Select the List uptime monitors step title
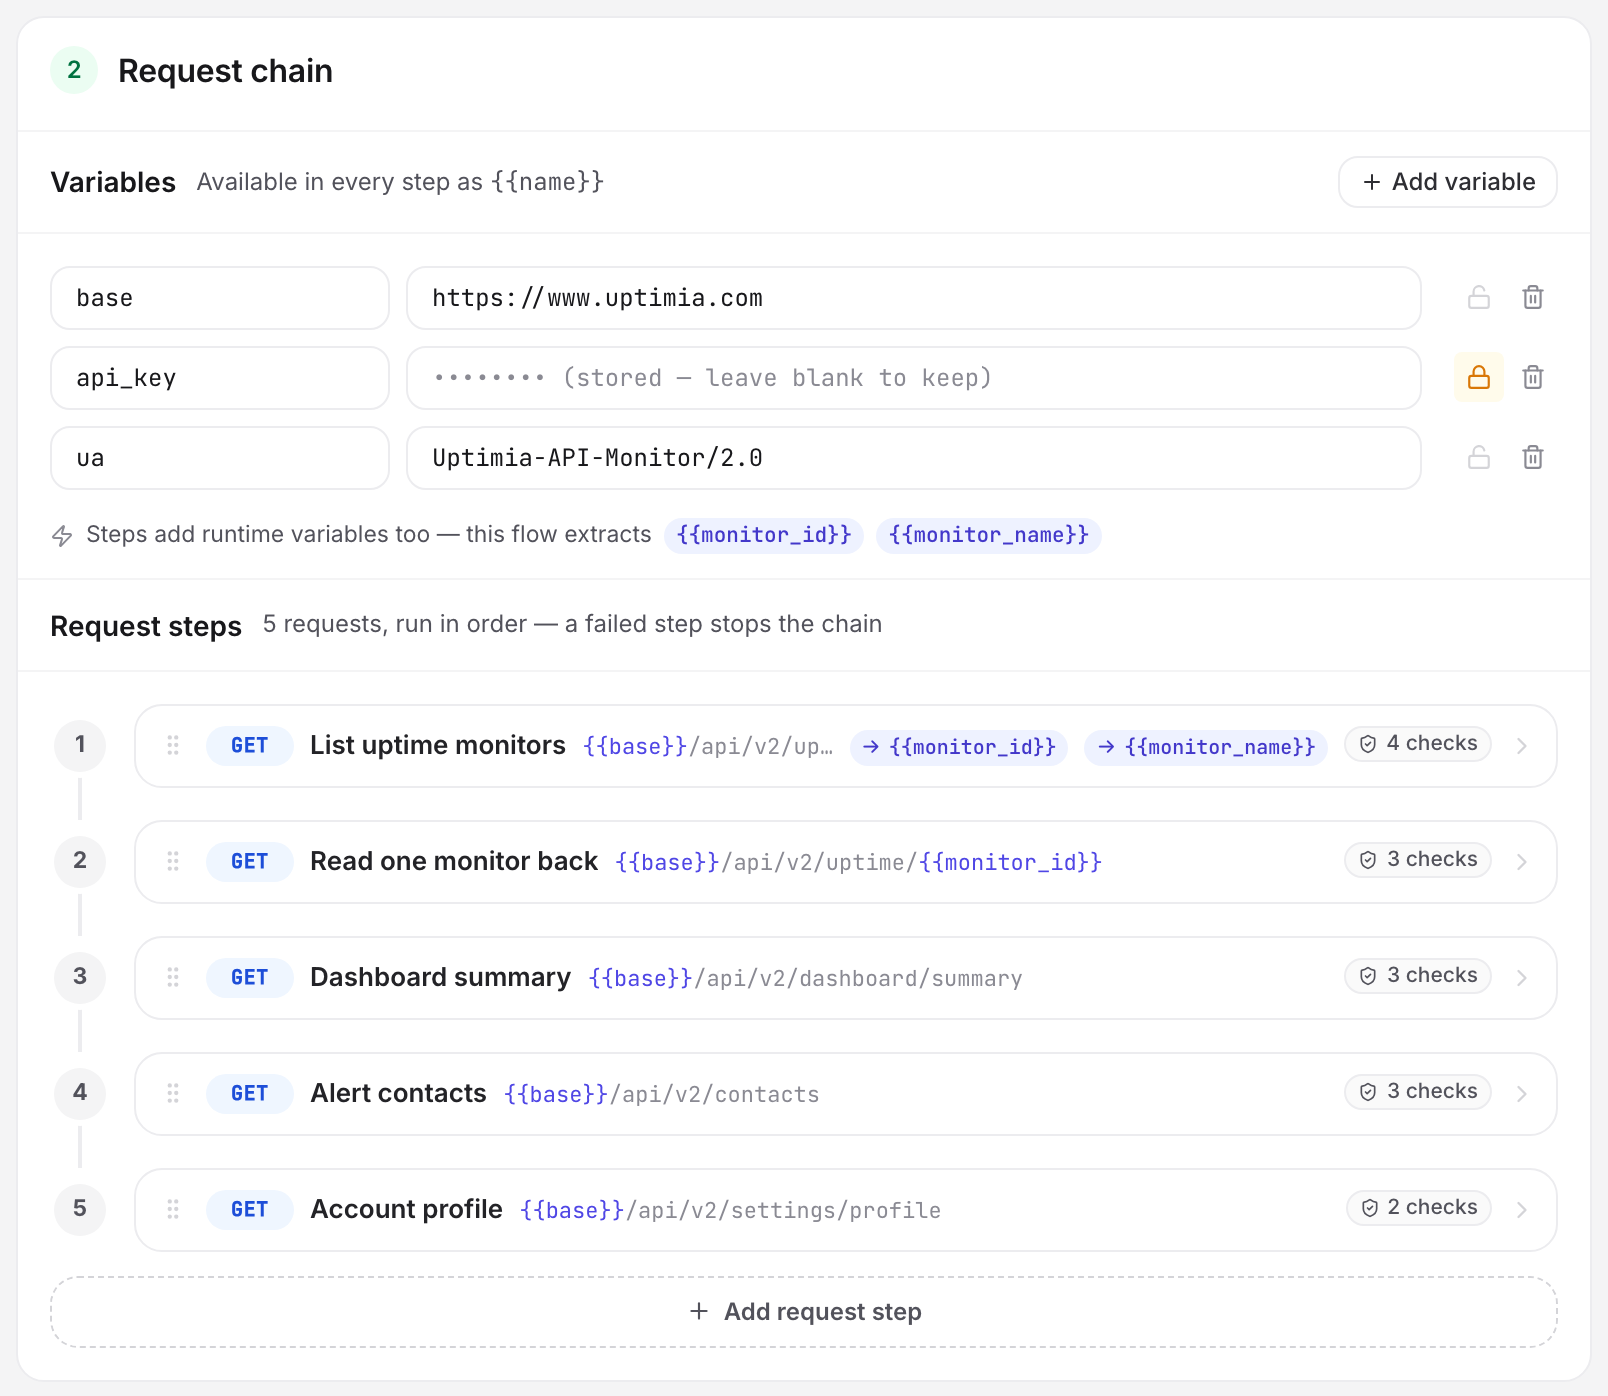The height and width of the screenshot is (1396, 1608). tap(438, 745)
